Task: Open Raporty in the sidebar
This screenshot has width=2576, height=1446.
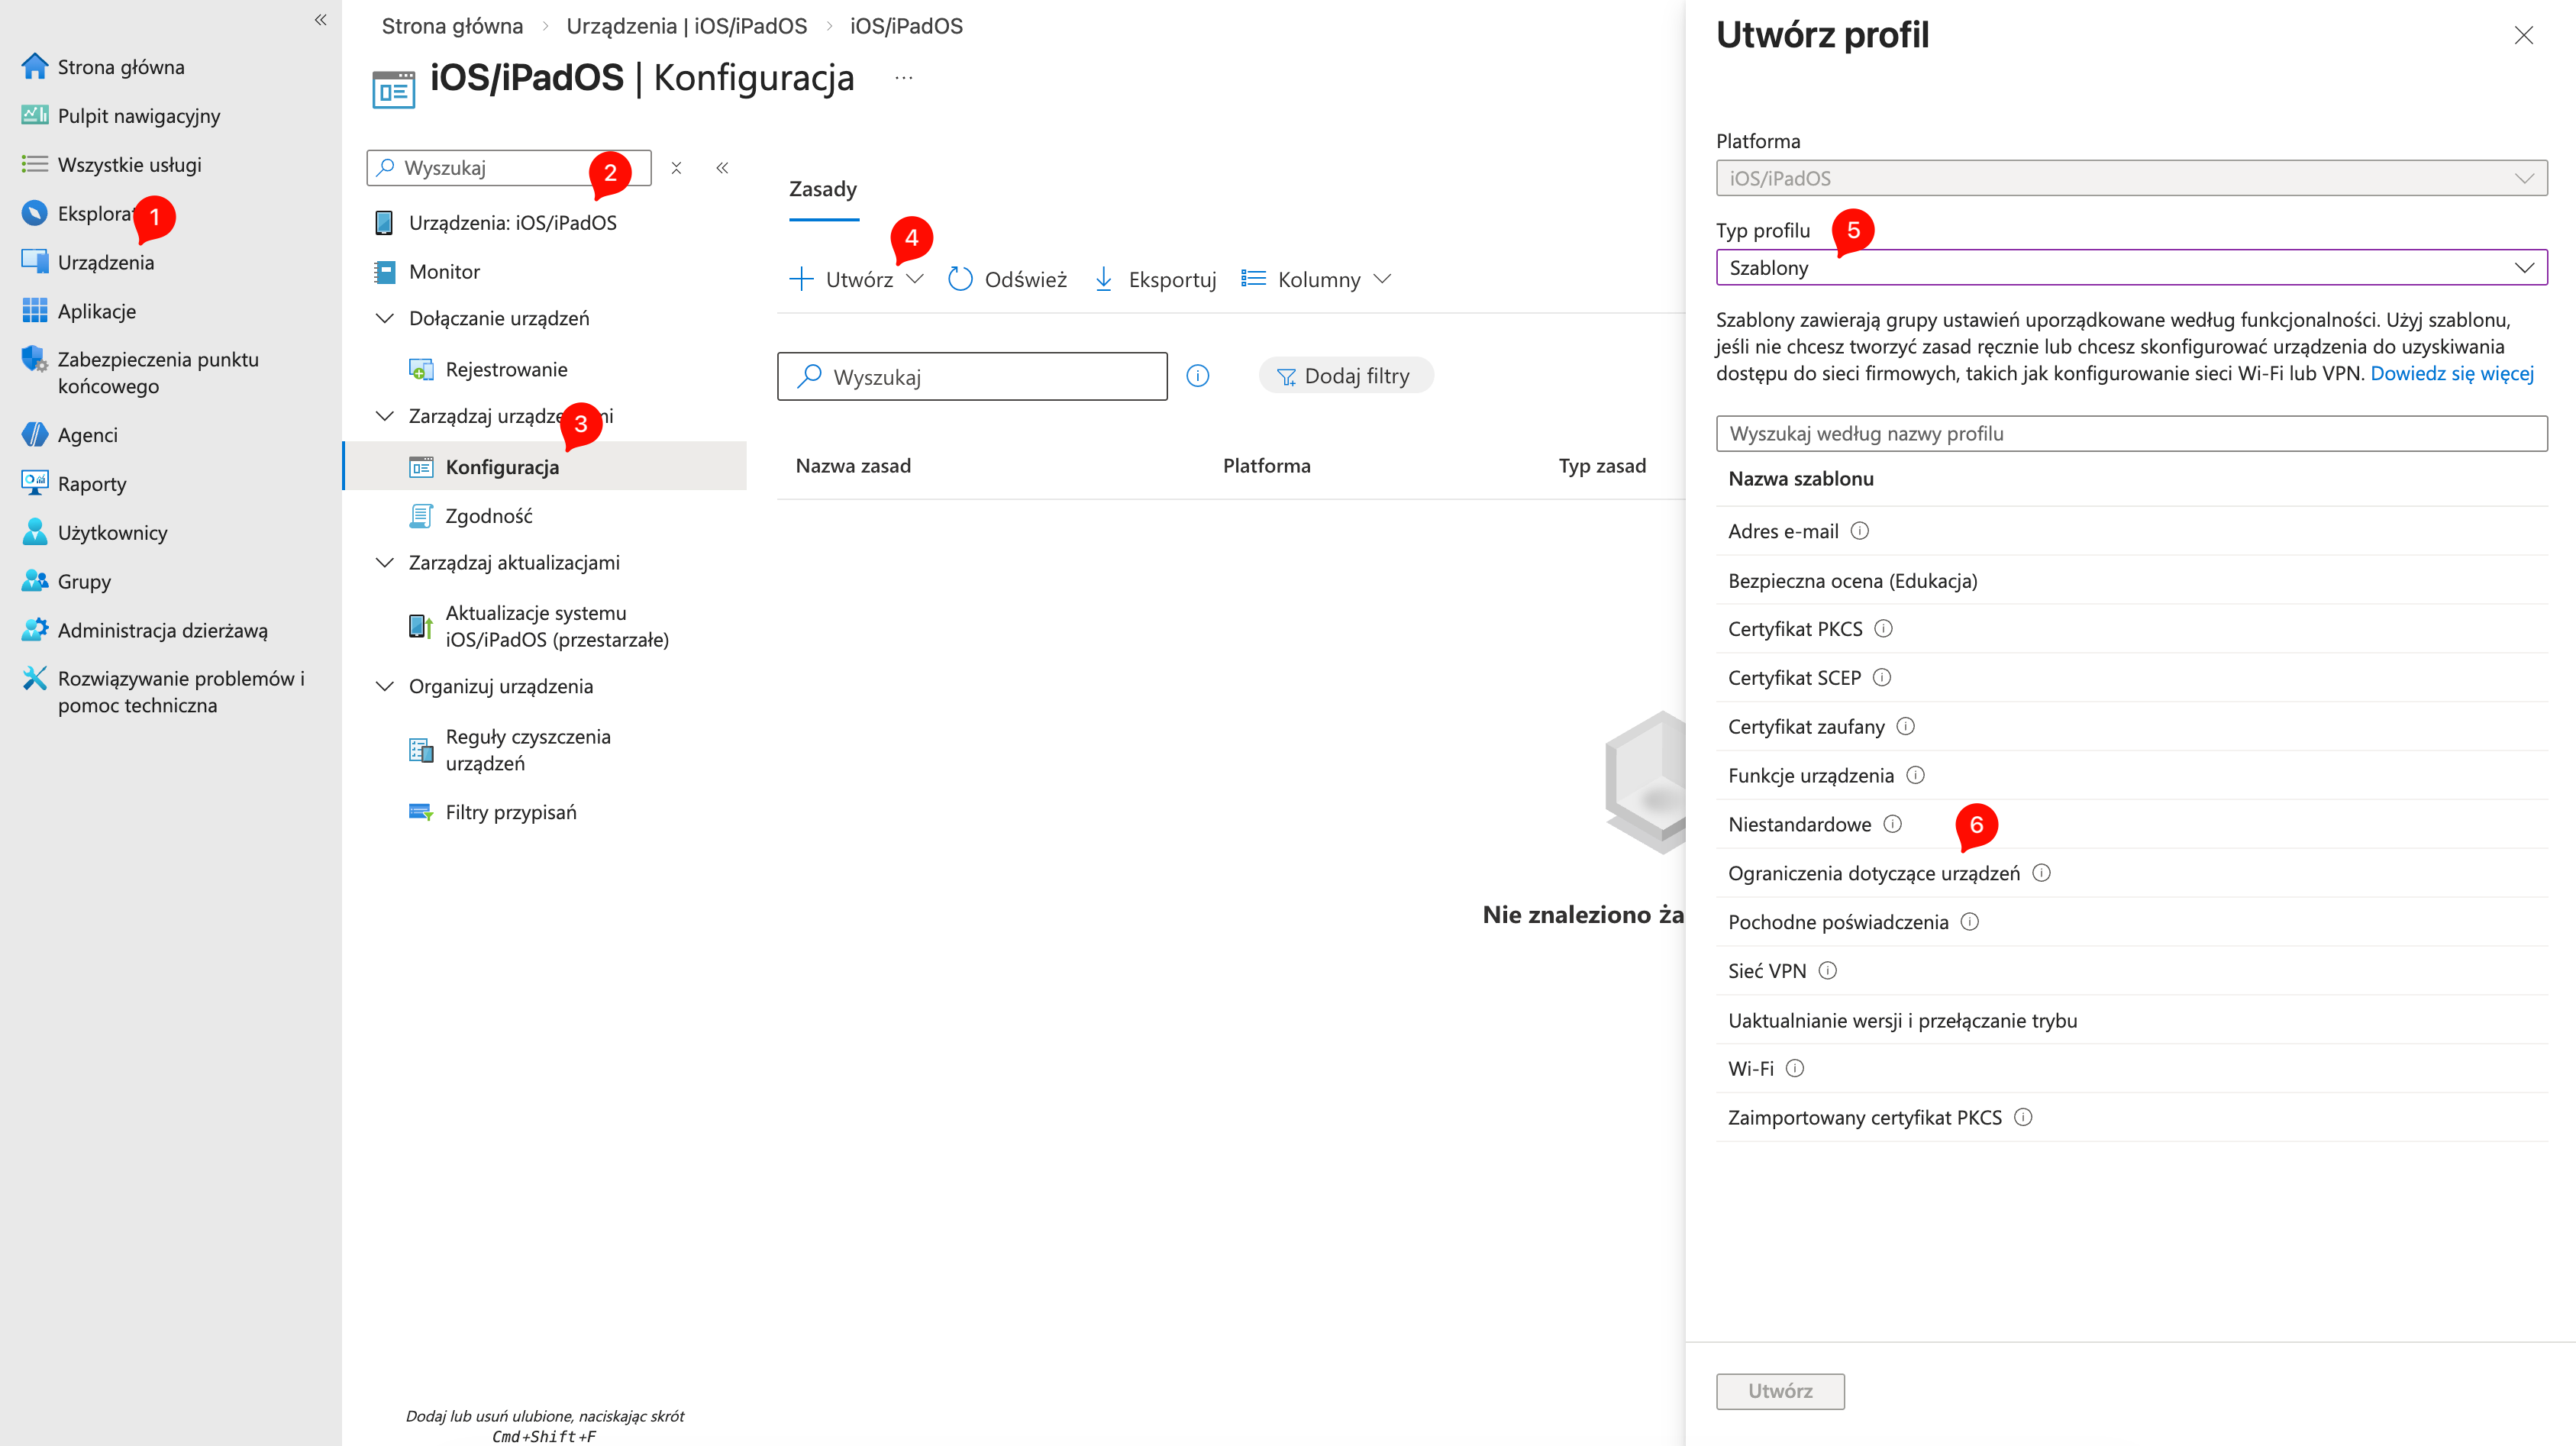Action: 93,483
